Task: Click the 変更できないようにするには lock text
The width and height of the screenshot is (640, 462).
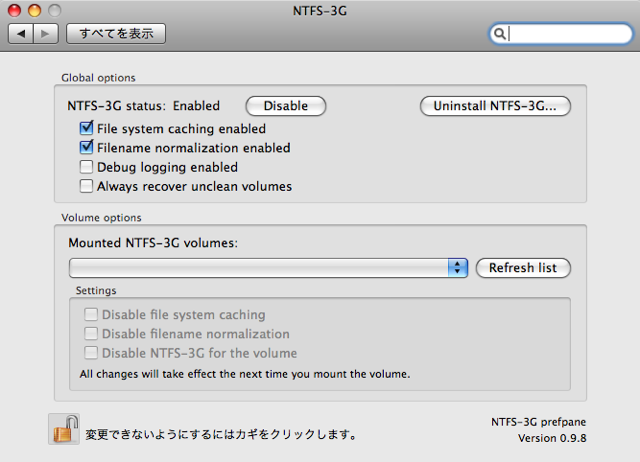Action: click(x=221, y=434)
